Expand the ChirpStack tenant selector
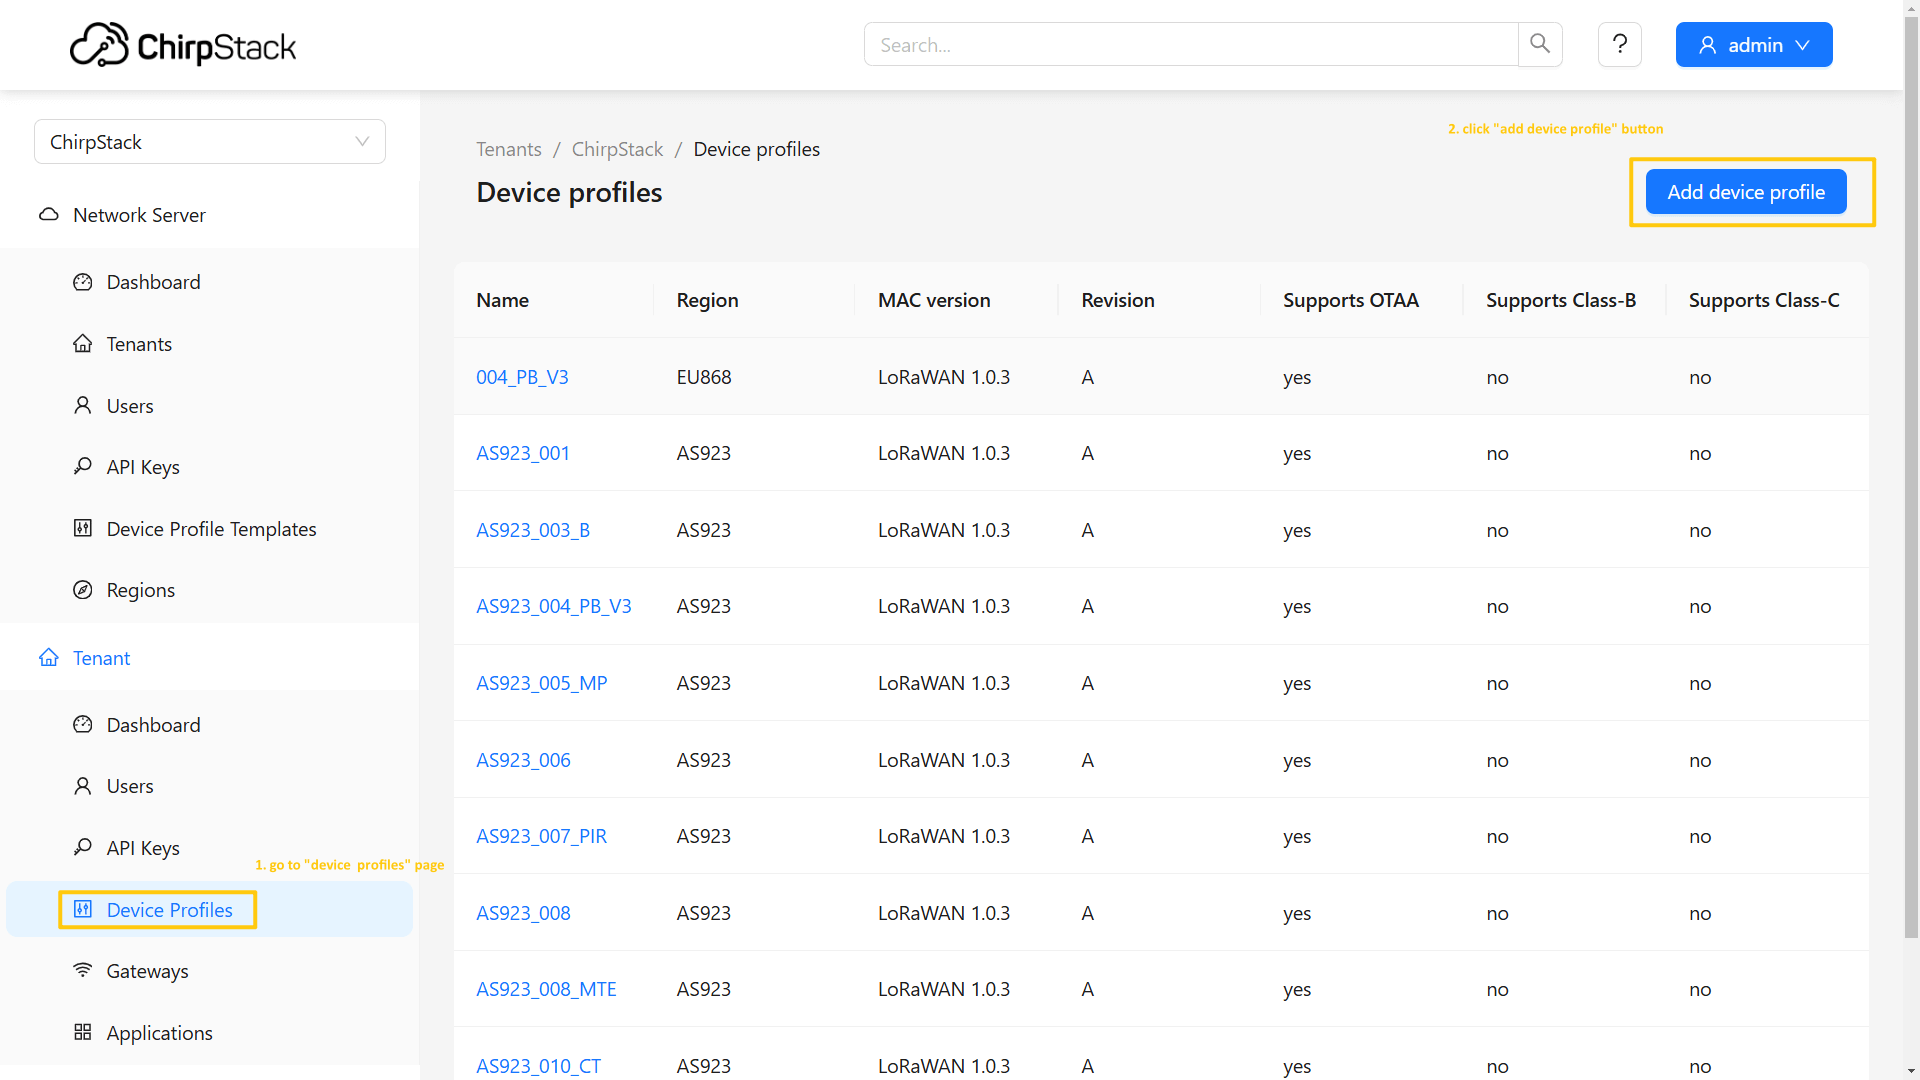 210,142
